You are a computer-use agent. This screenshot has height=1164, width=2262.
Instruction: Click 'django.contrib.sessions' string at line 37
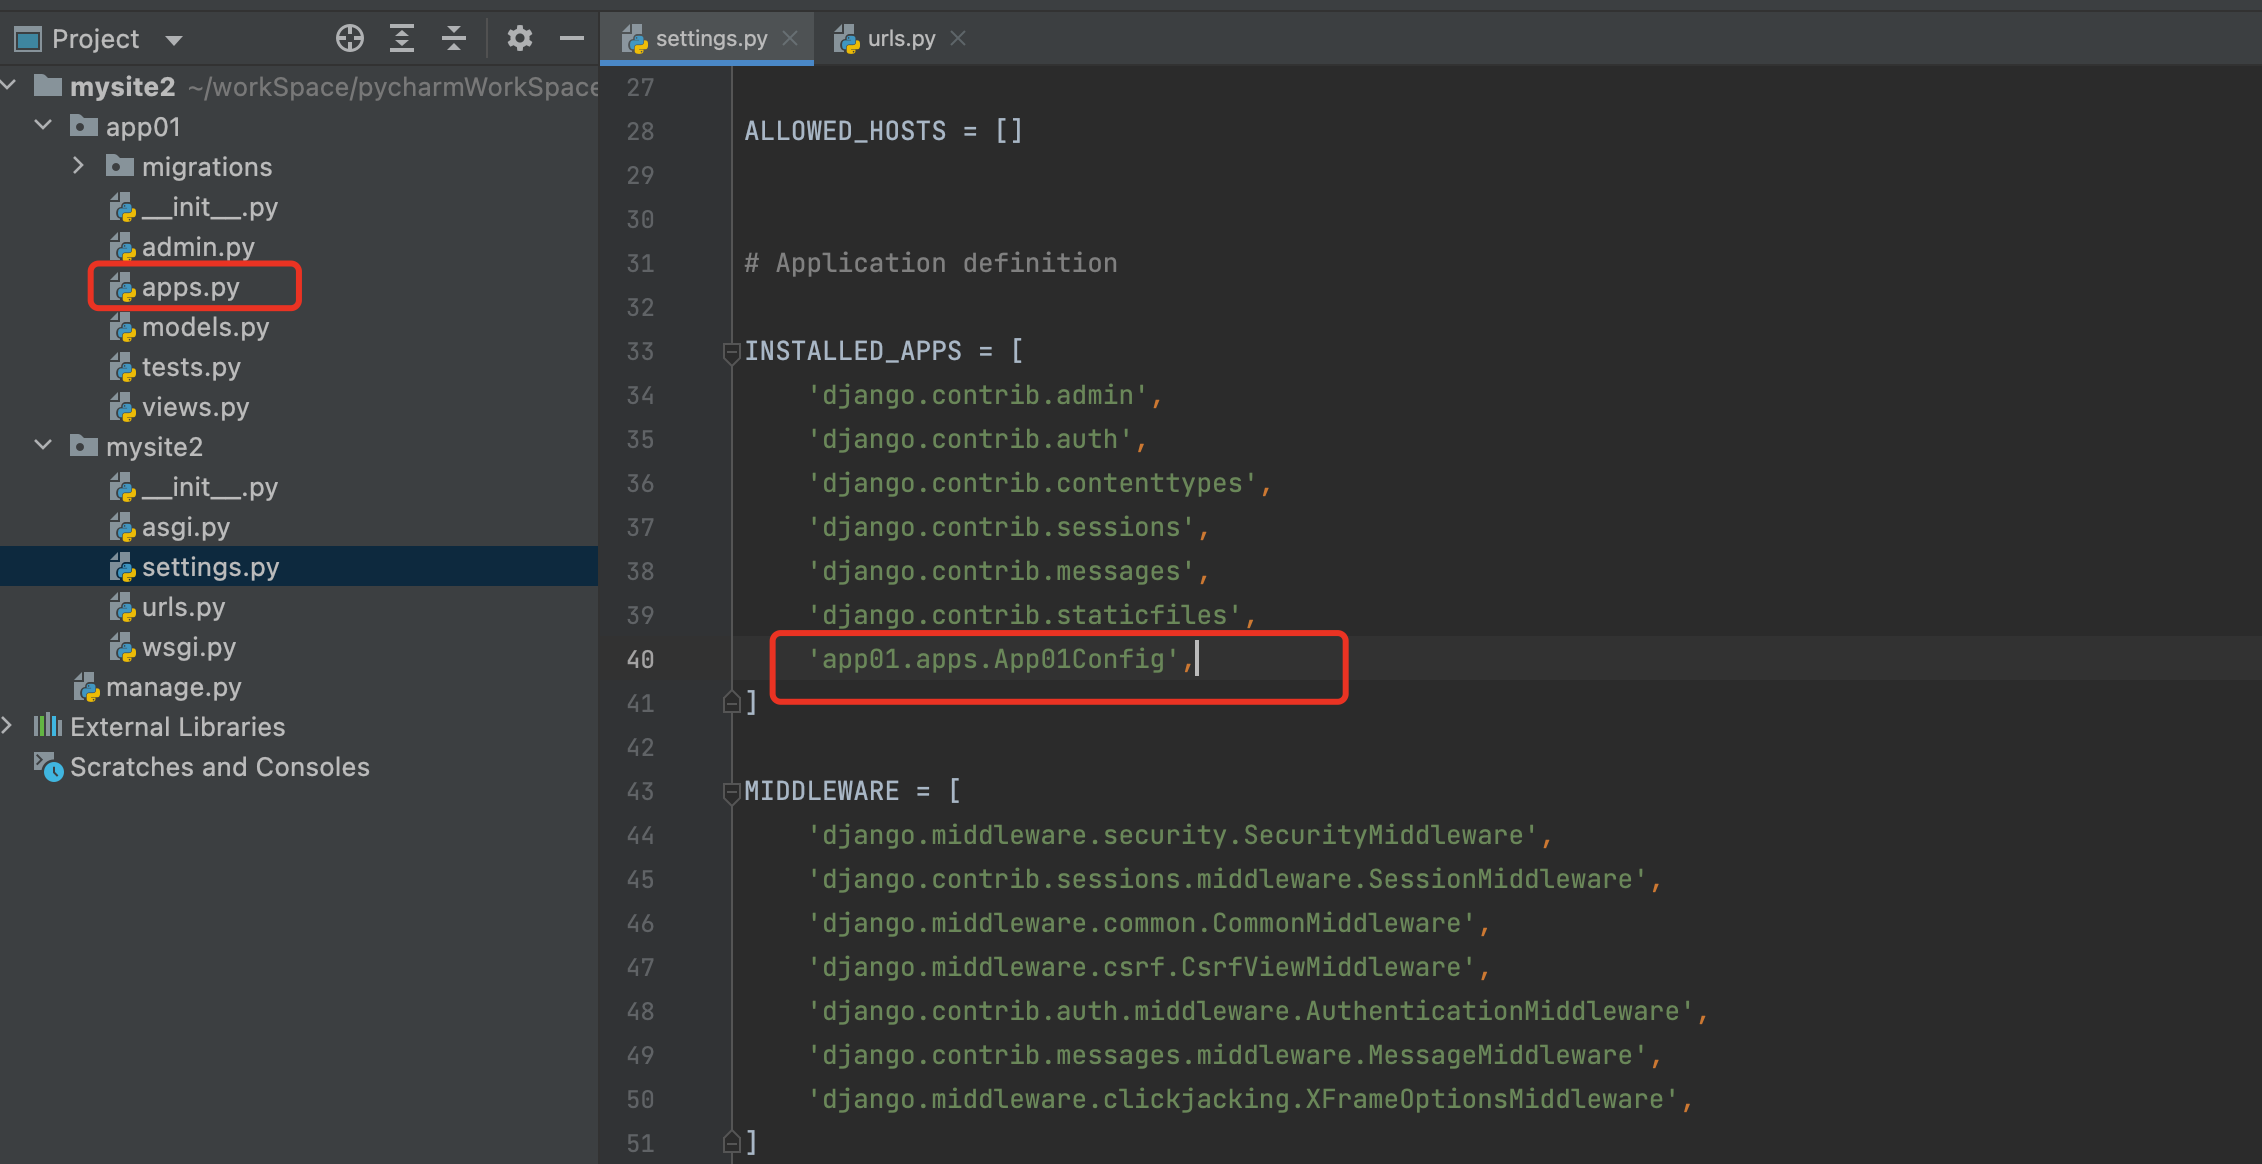pos(1001,527)
